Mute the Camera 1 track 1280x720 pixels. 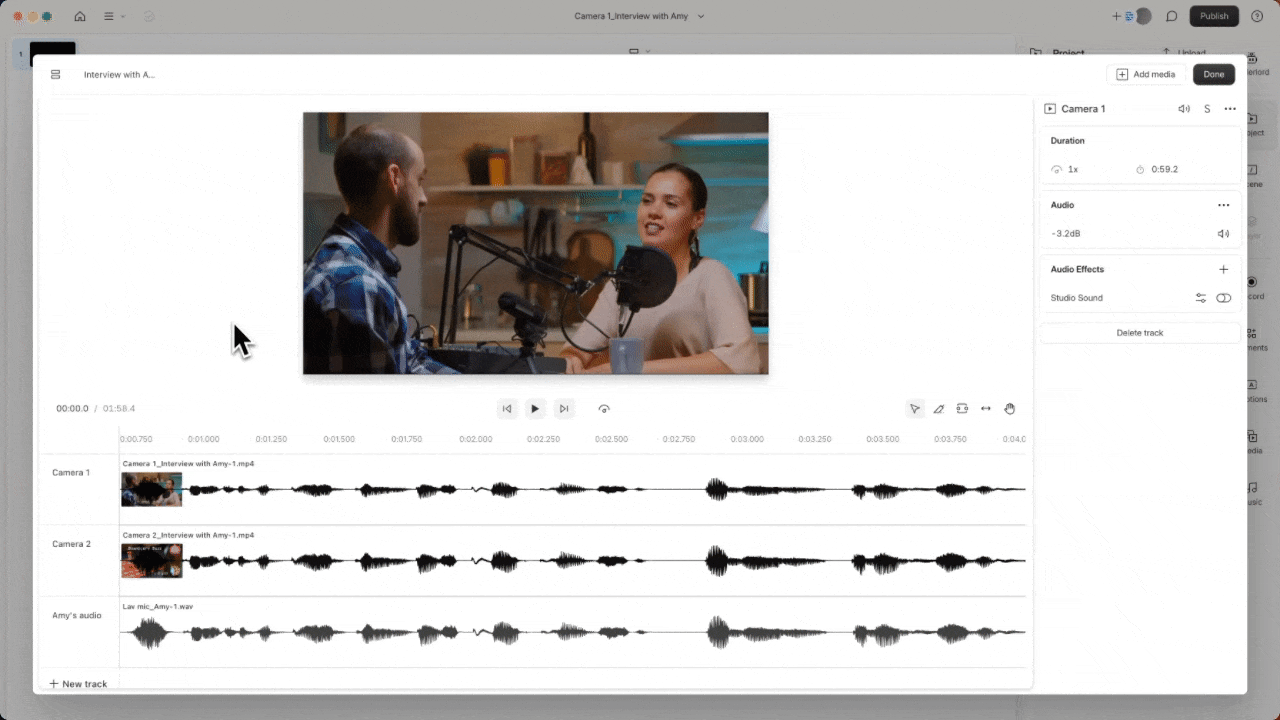point(1184,109)
